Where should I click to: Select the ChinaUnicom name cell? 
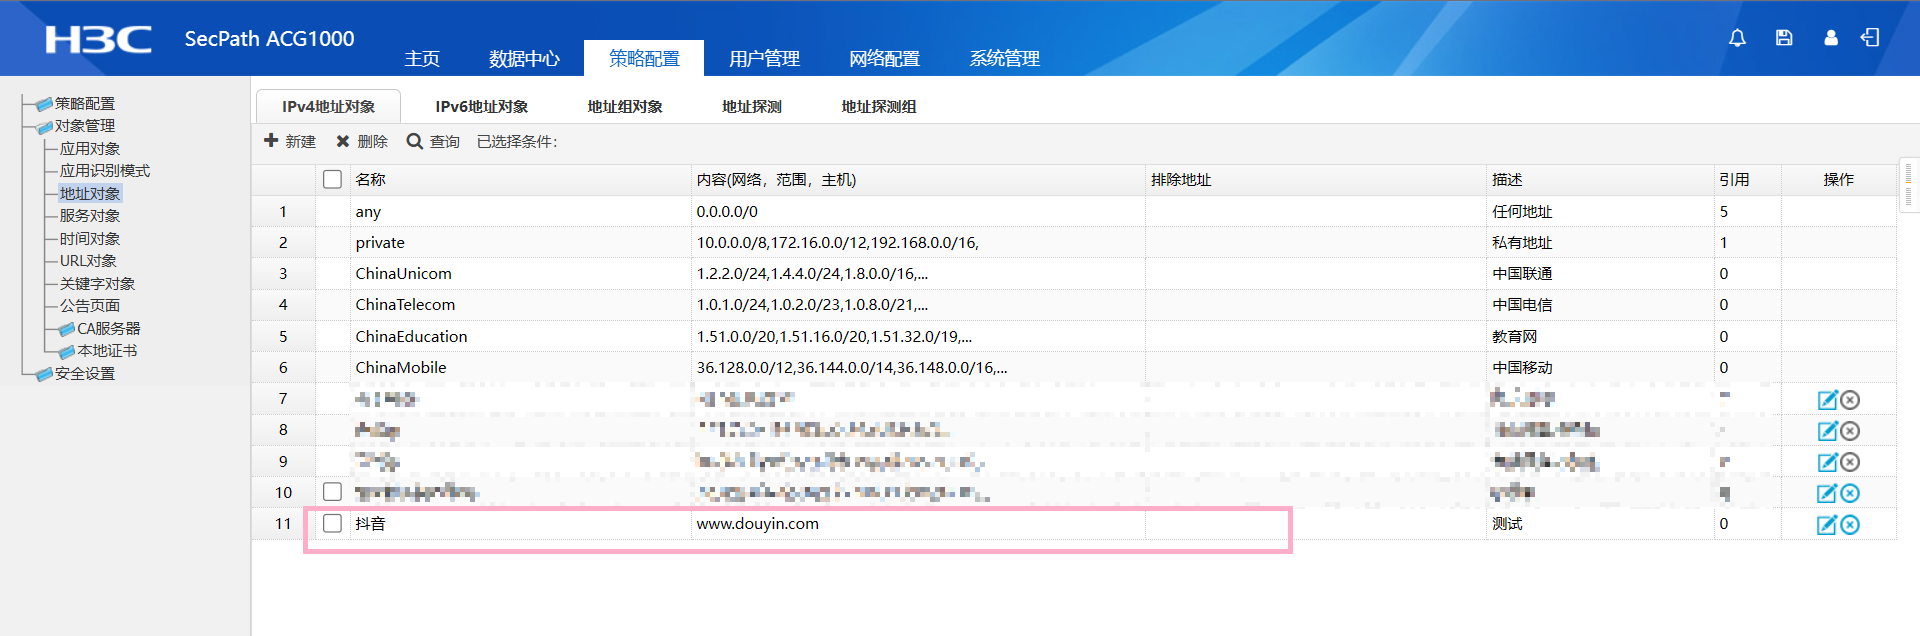520,274
